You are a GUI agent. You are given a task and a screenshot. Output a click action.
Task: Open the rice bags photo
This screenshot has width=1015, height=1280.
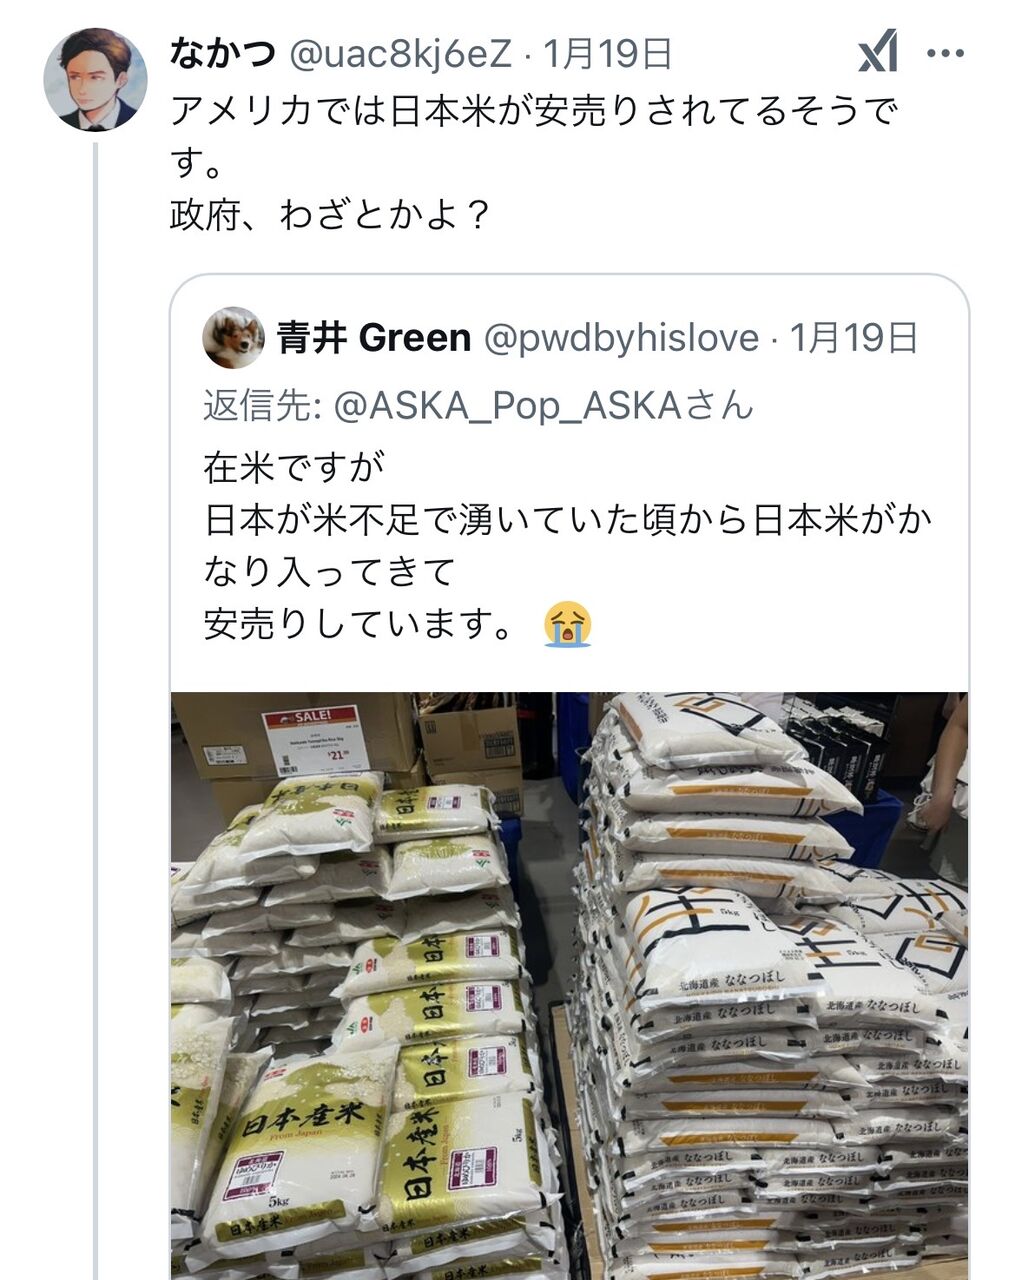tap(569, 985)
